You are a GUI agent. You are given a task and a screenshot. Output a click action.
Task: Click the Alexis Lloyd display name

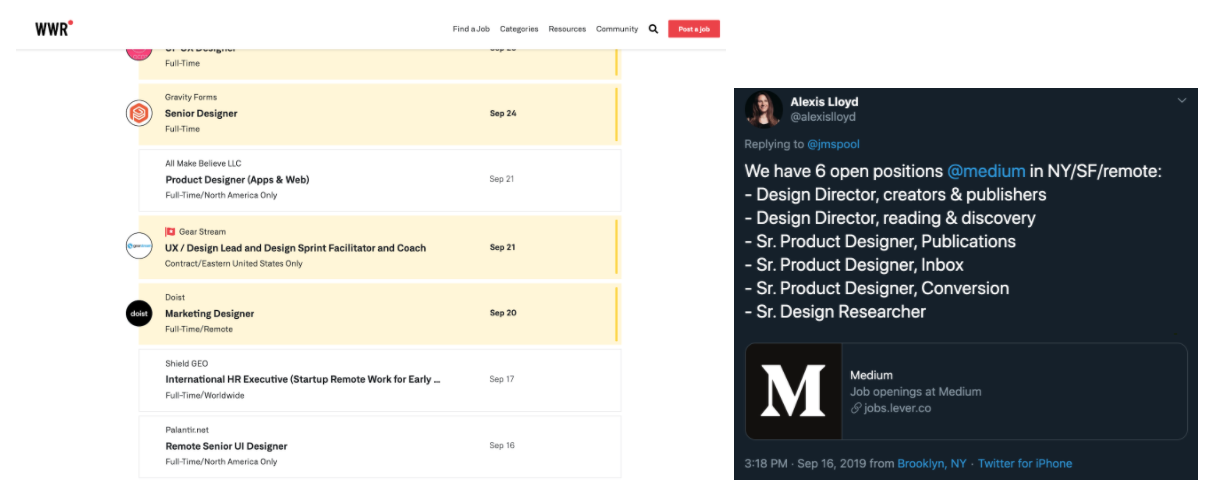click(x=824, y=101)
